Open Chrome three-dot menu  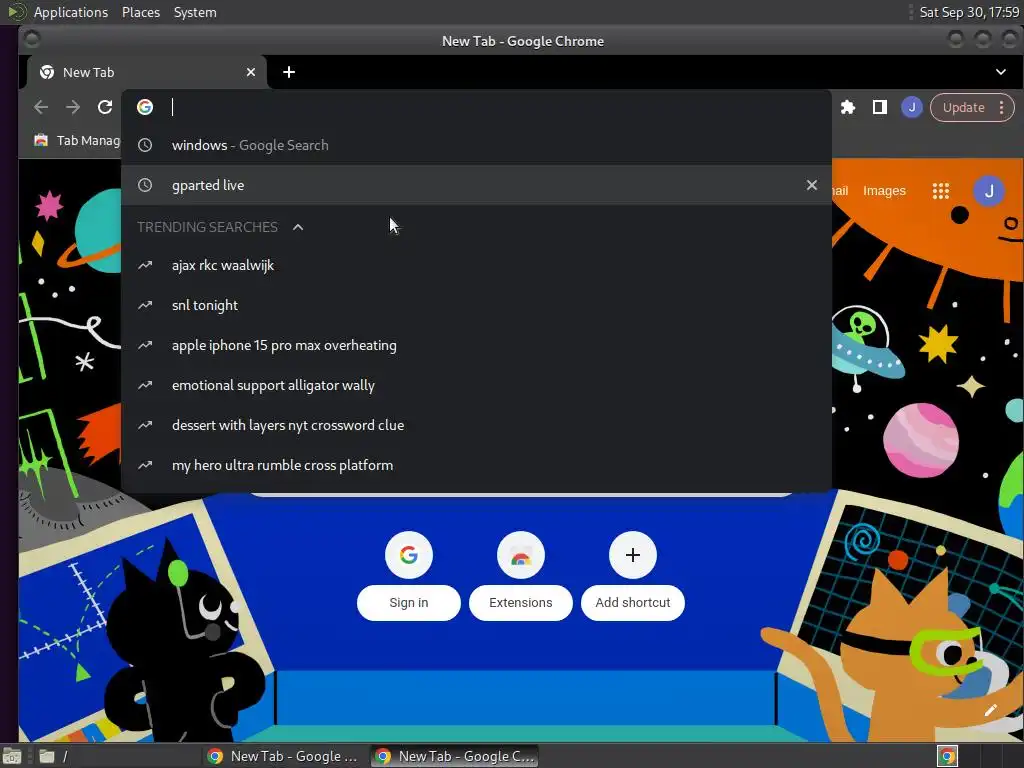tap(1001, 108)
